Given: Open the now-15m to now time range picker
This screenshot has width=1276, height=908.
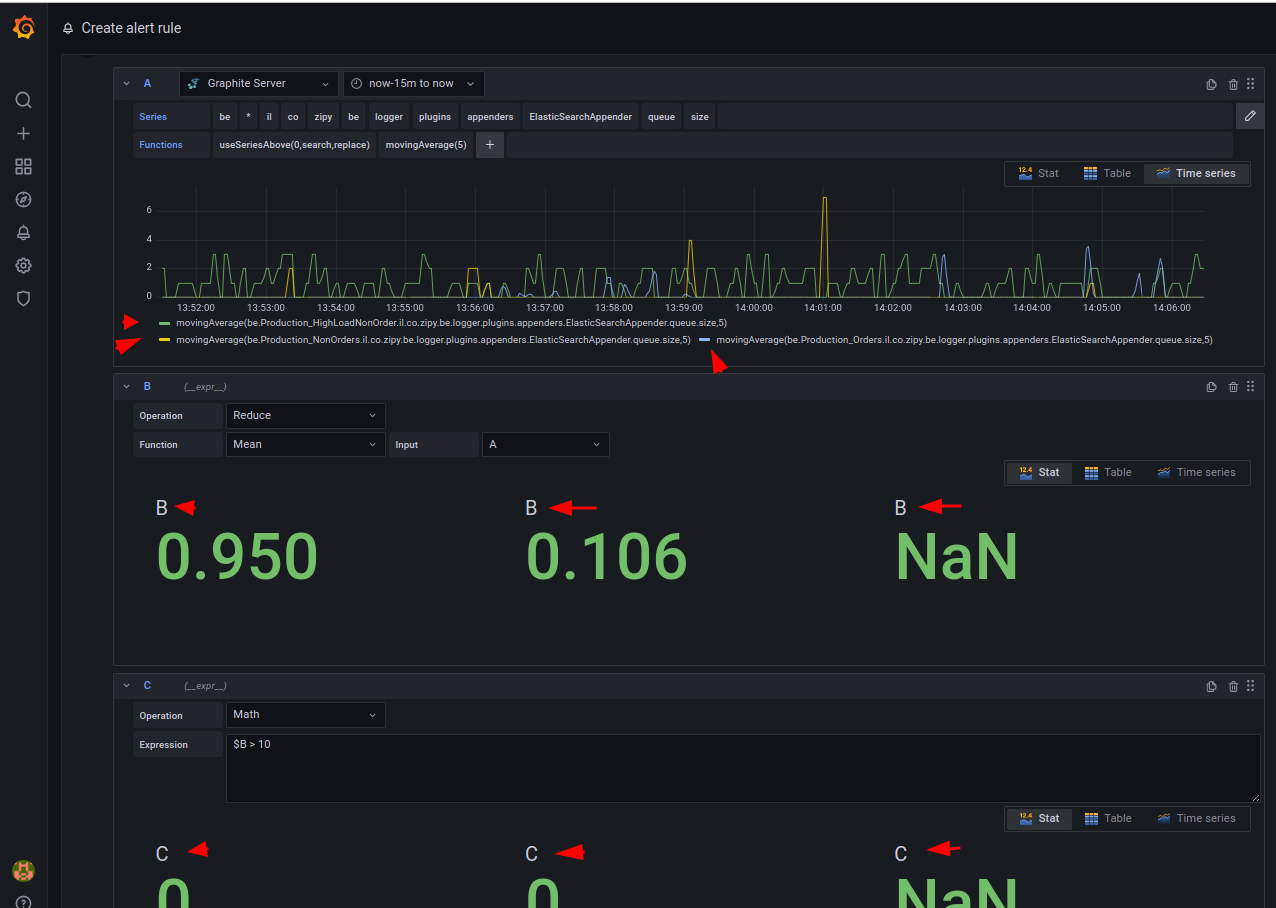Looking at the screenshot, I should (x=413, y=84).
